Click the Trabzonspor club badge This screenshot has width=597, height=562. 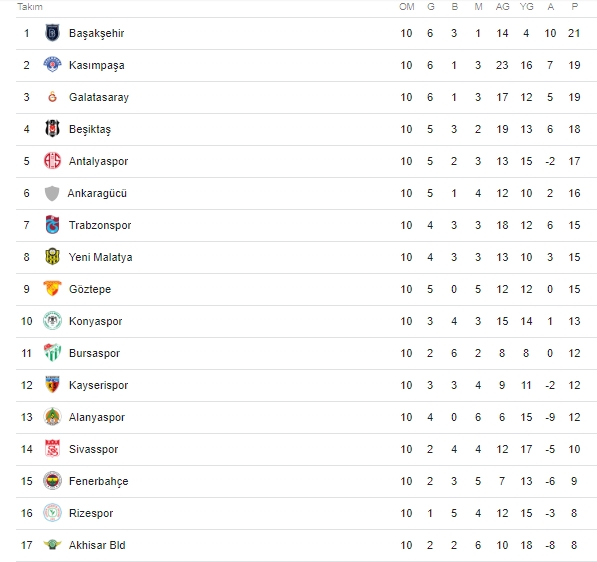52,225
